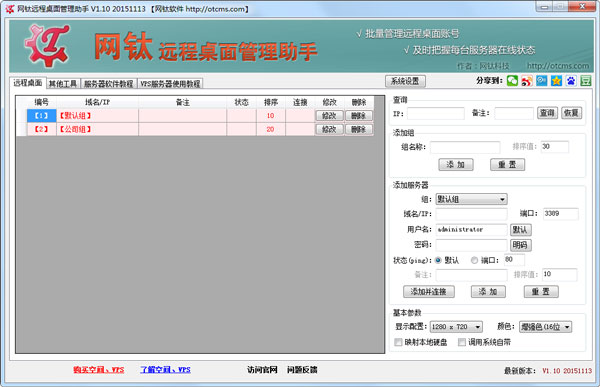The width and height of the screenshot is (600, 387).
Task: Open the 颜色 color depth dropdown
Action: pyautogui.click(x=545, y=327)
